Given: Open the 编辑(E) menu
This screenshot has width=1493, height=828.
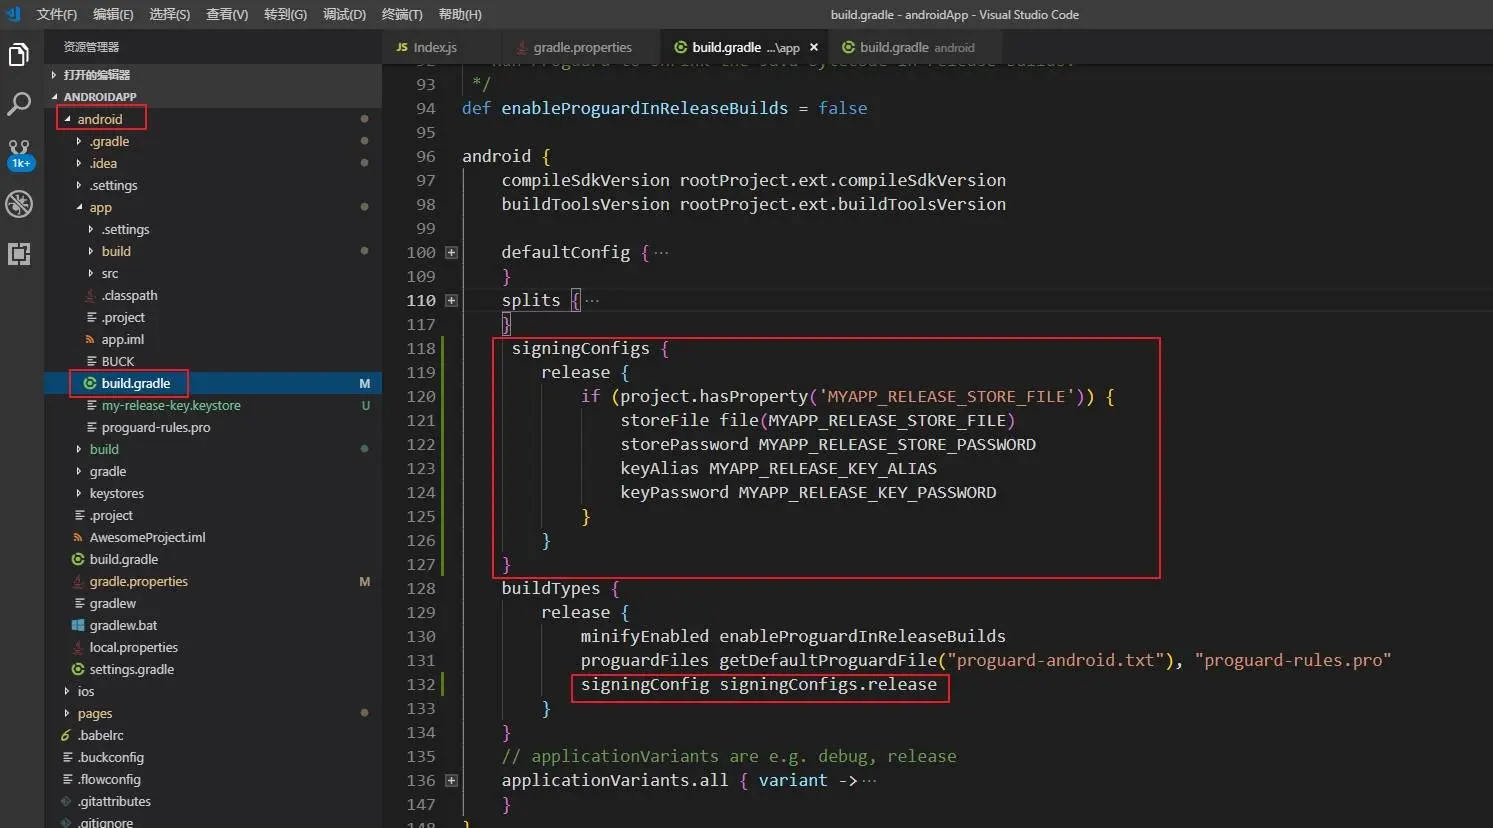Looking at the screenshot, I should [113, 14].
